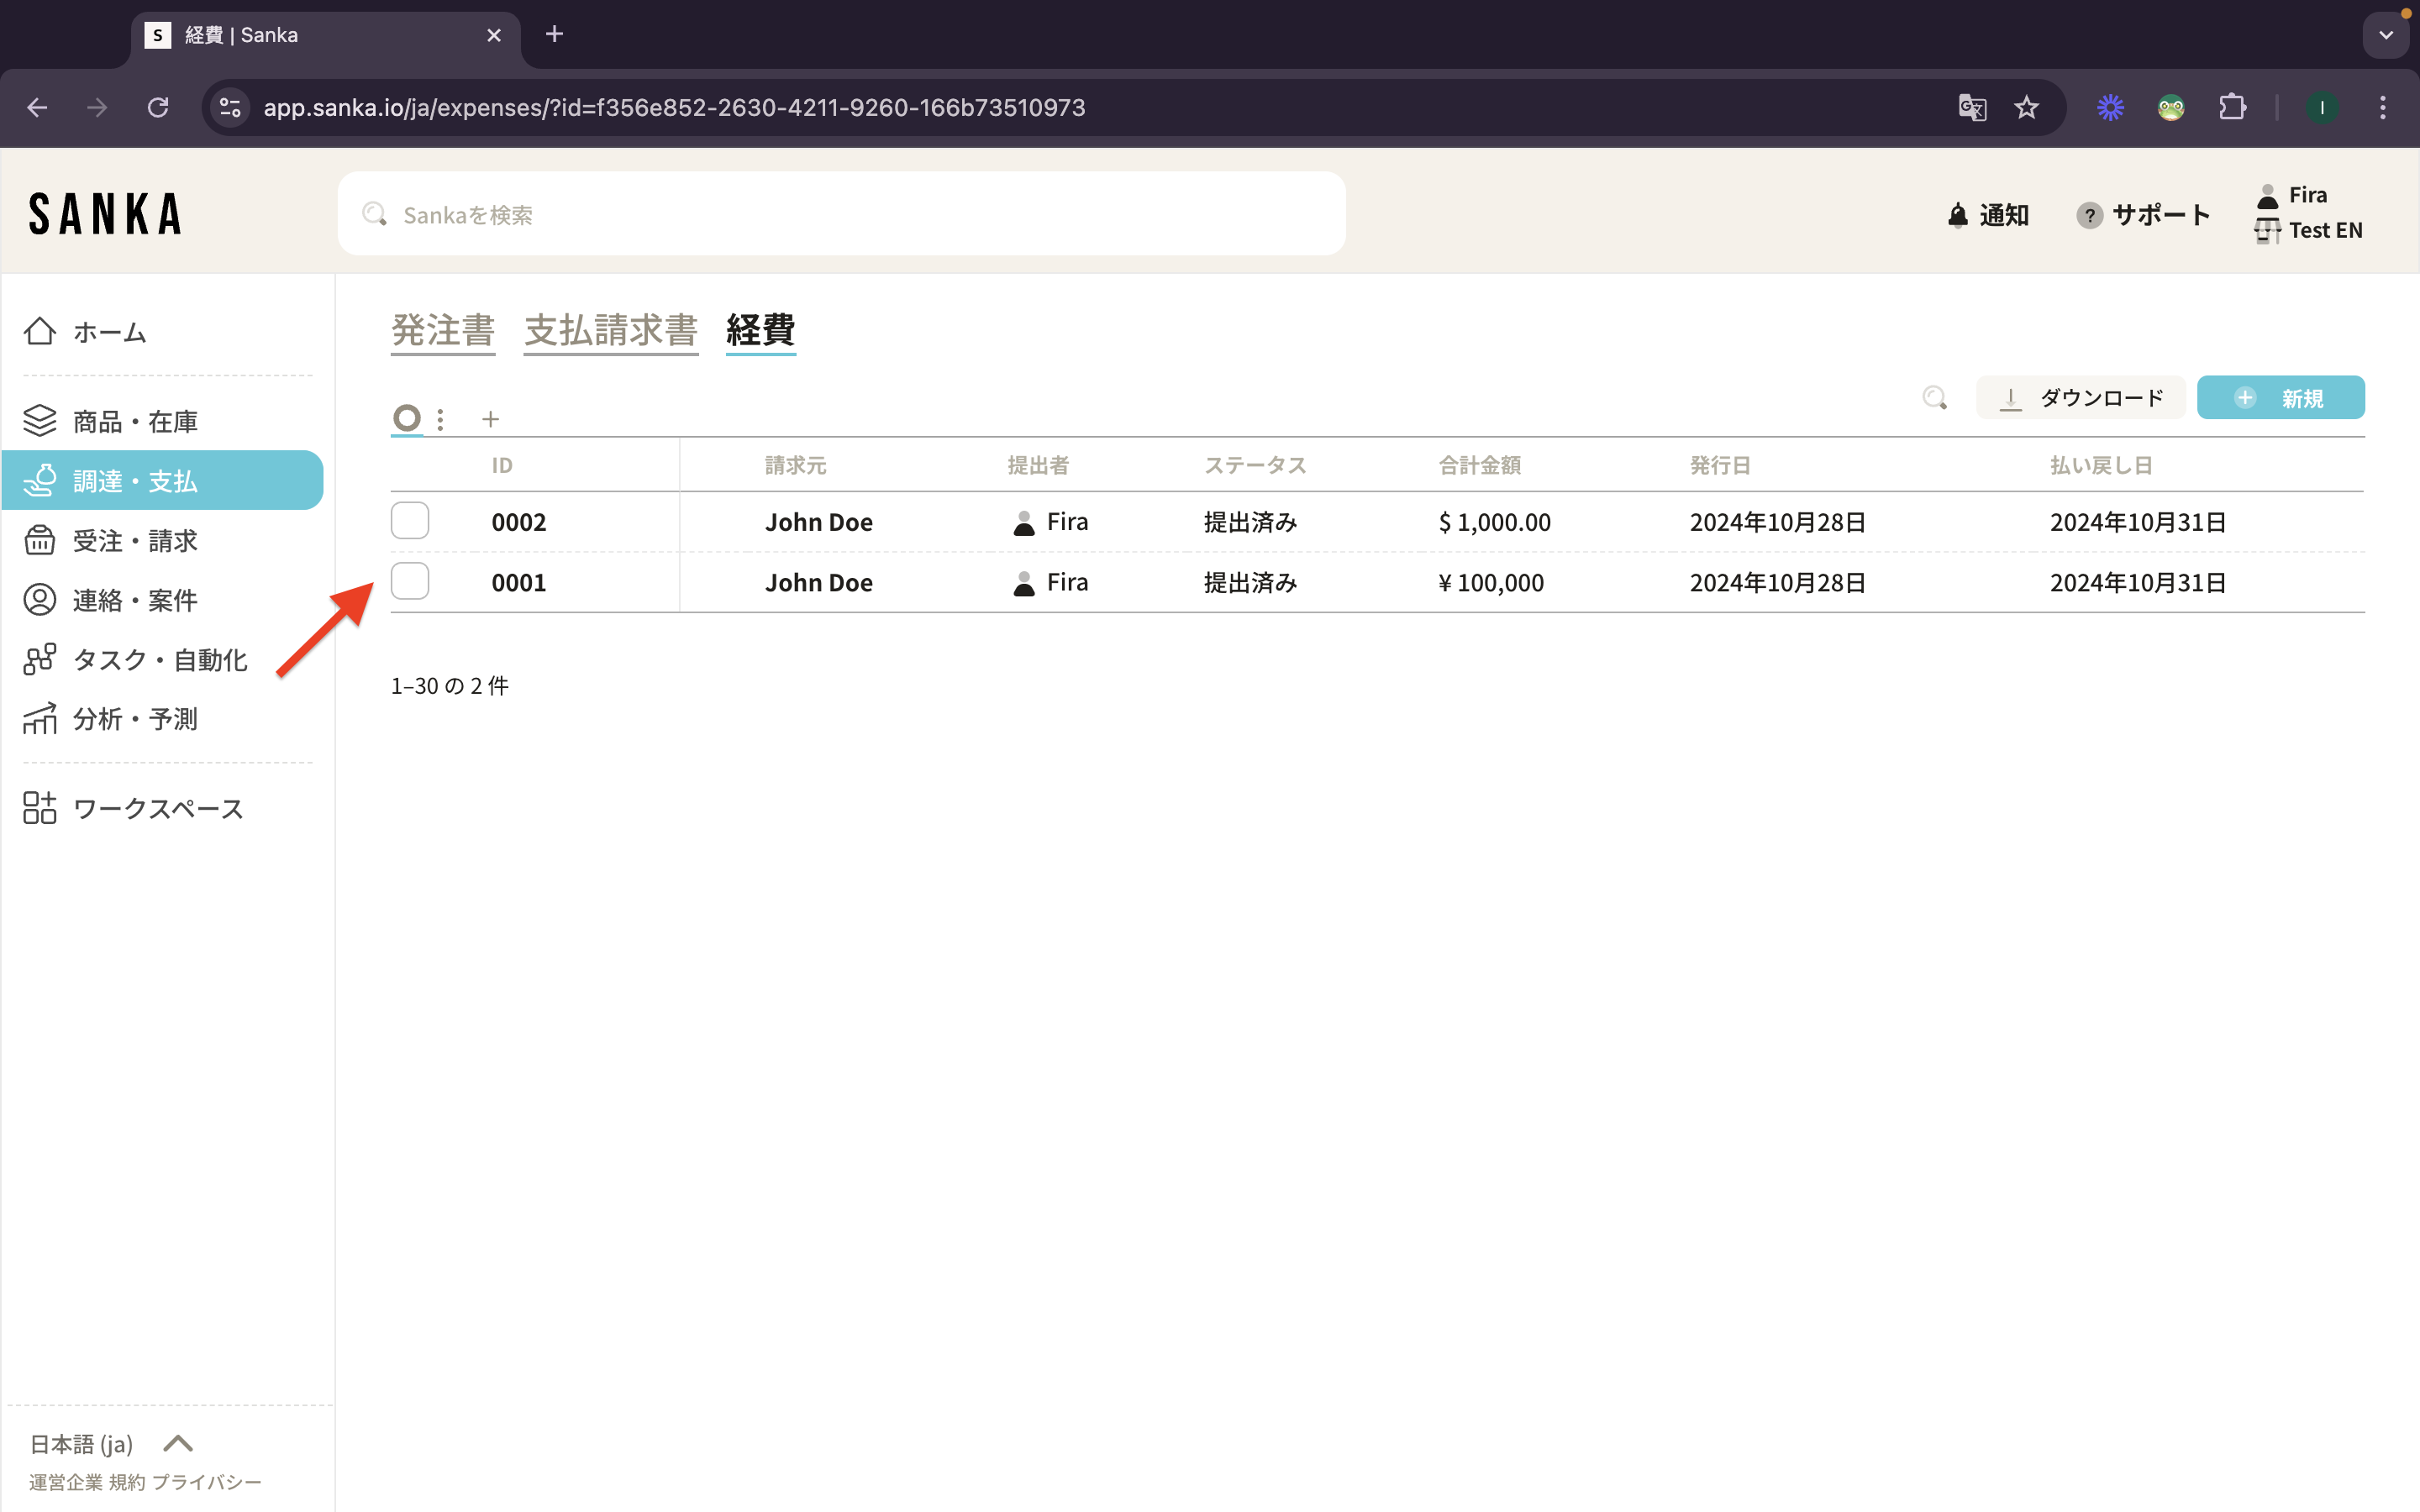
Task: Switch to the 支払請求書 tab
Action: [611, 330]
